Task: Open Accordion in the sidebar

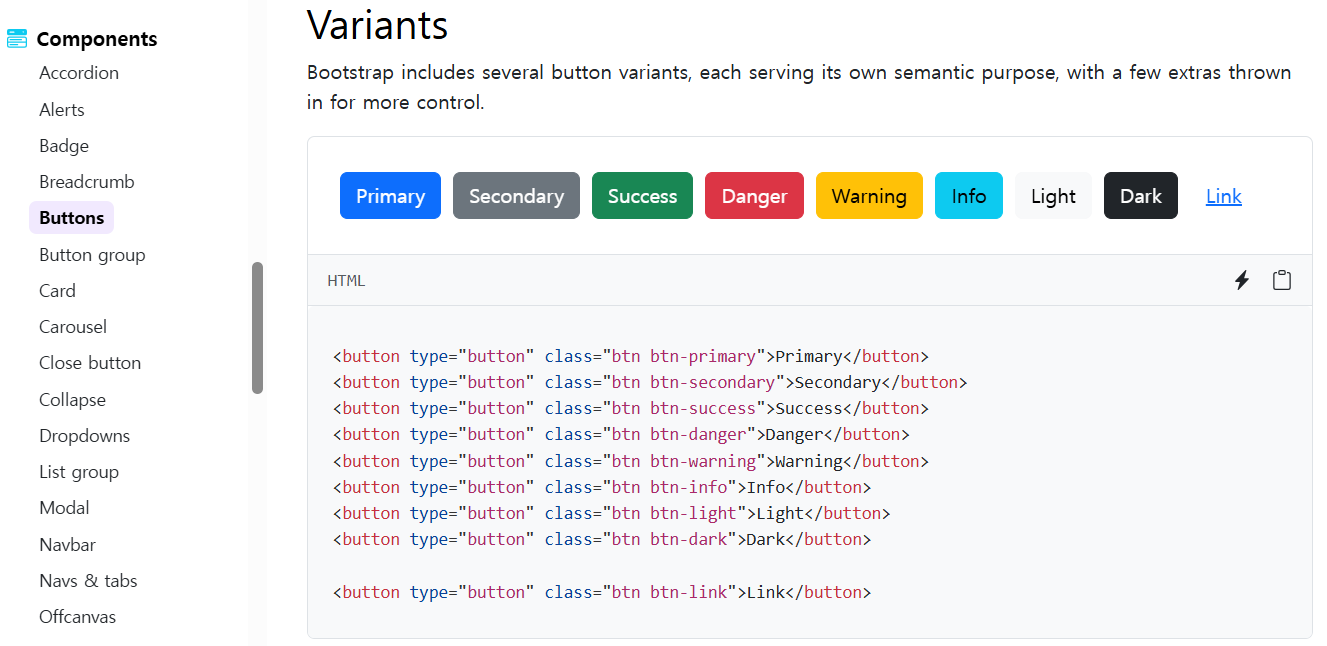Action: pyautogui.click(x=79, y=73)
